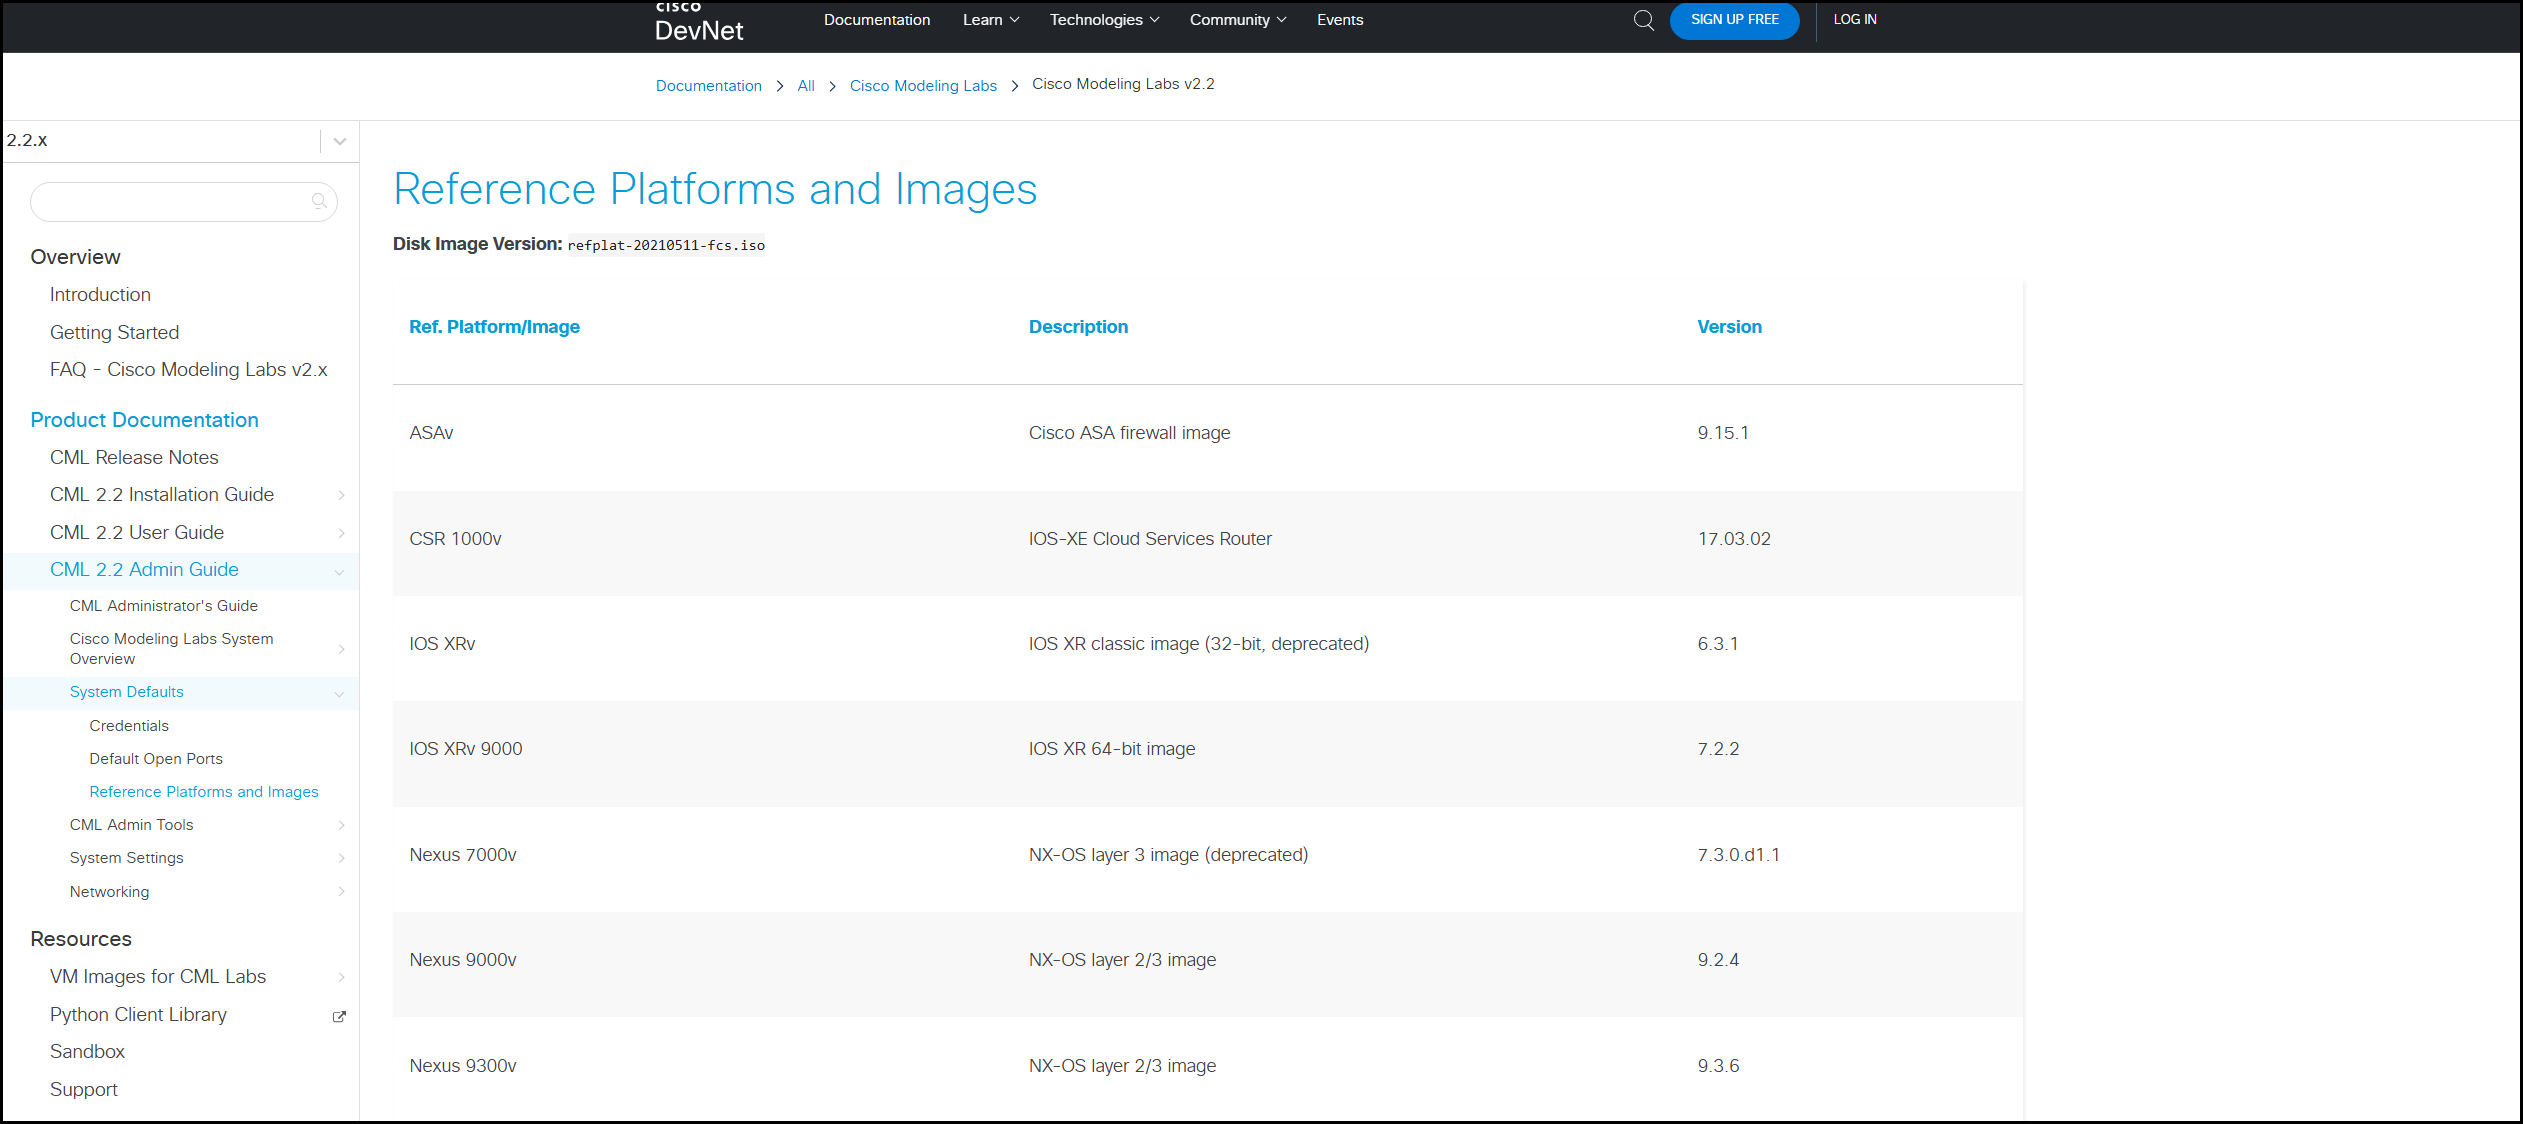Open the Support page
The width and height of the screenshot is (2523, 1124).
pos(83,1090)
